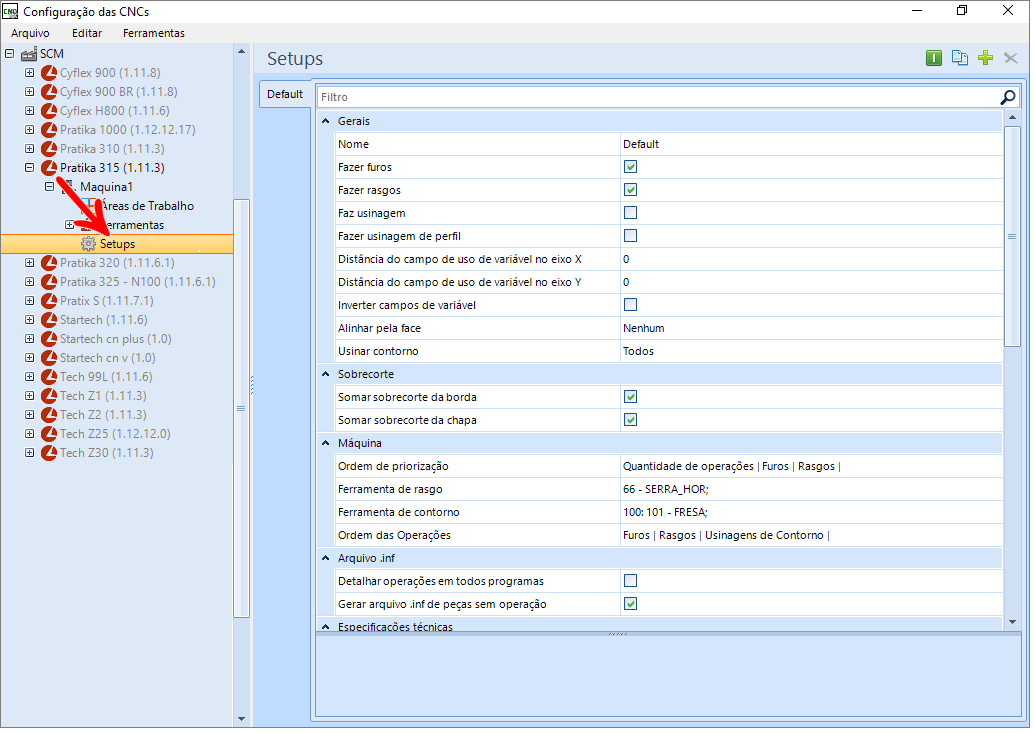Collapse the Sobrecorte section
This screenshot has width=1035, height=733.
pos(327,375)
